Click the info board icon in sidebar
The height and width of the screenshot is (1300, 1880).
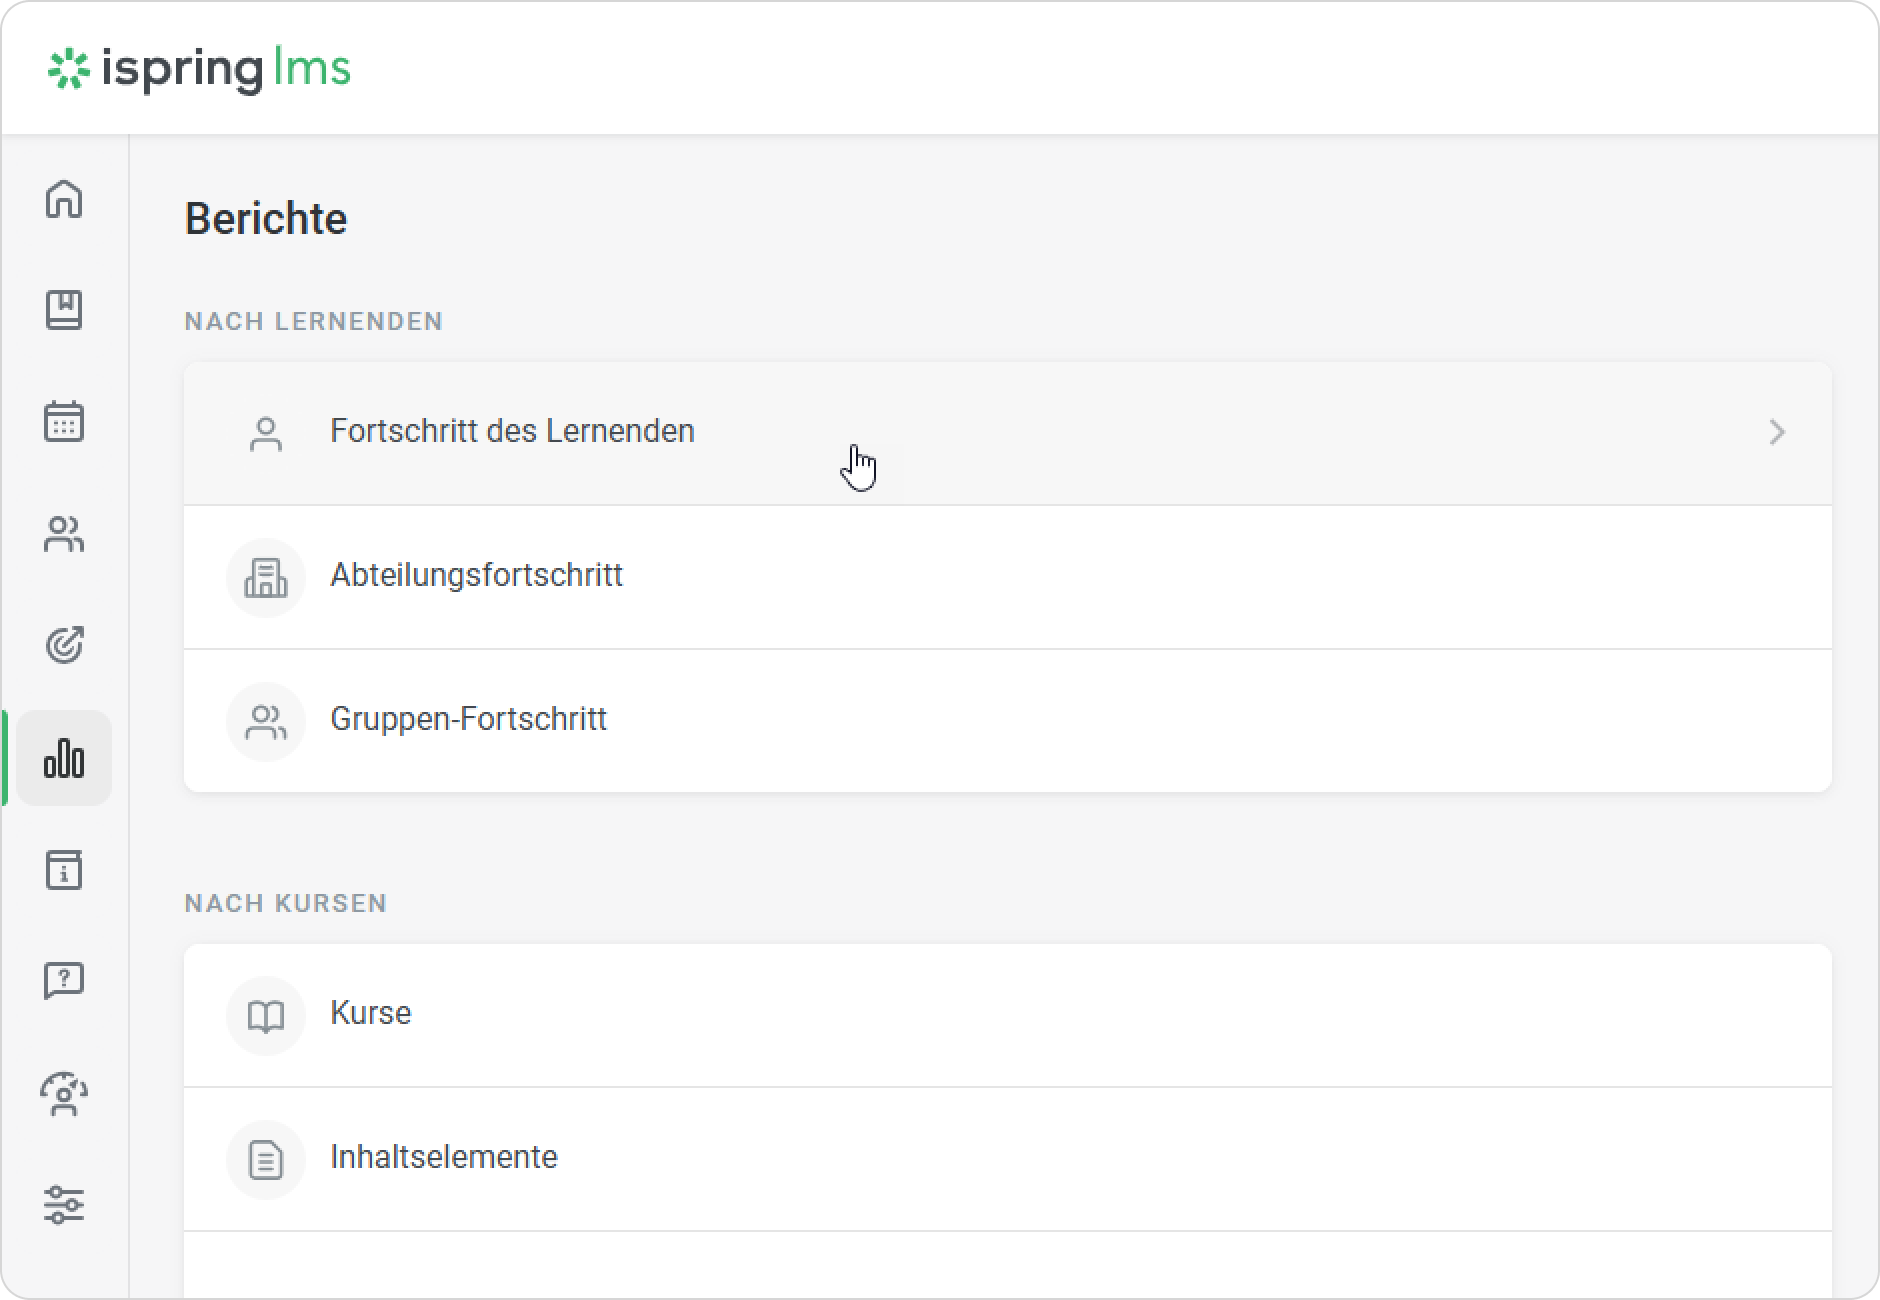point(64,872)
